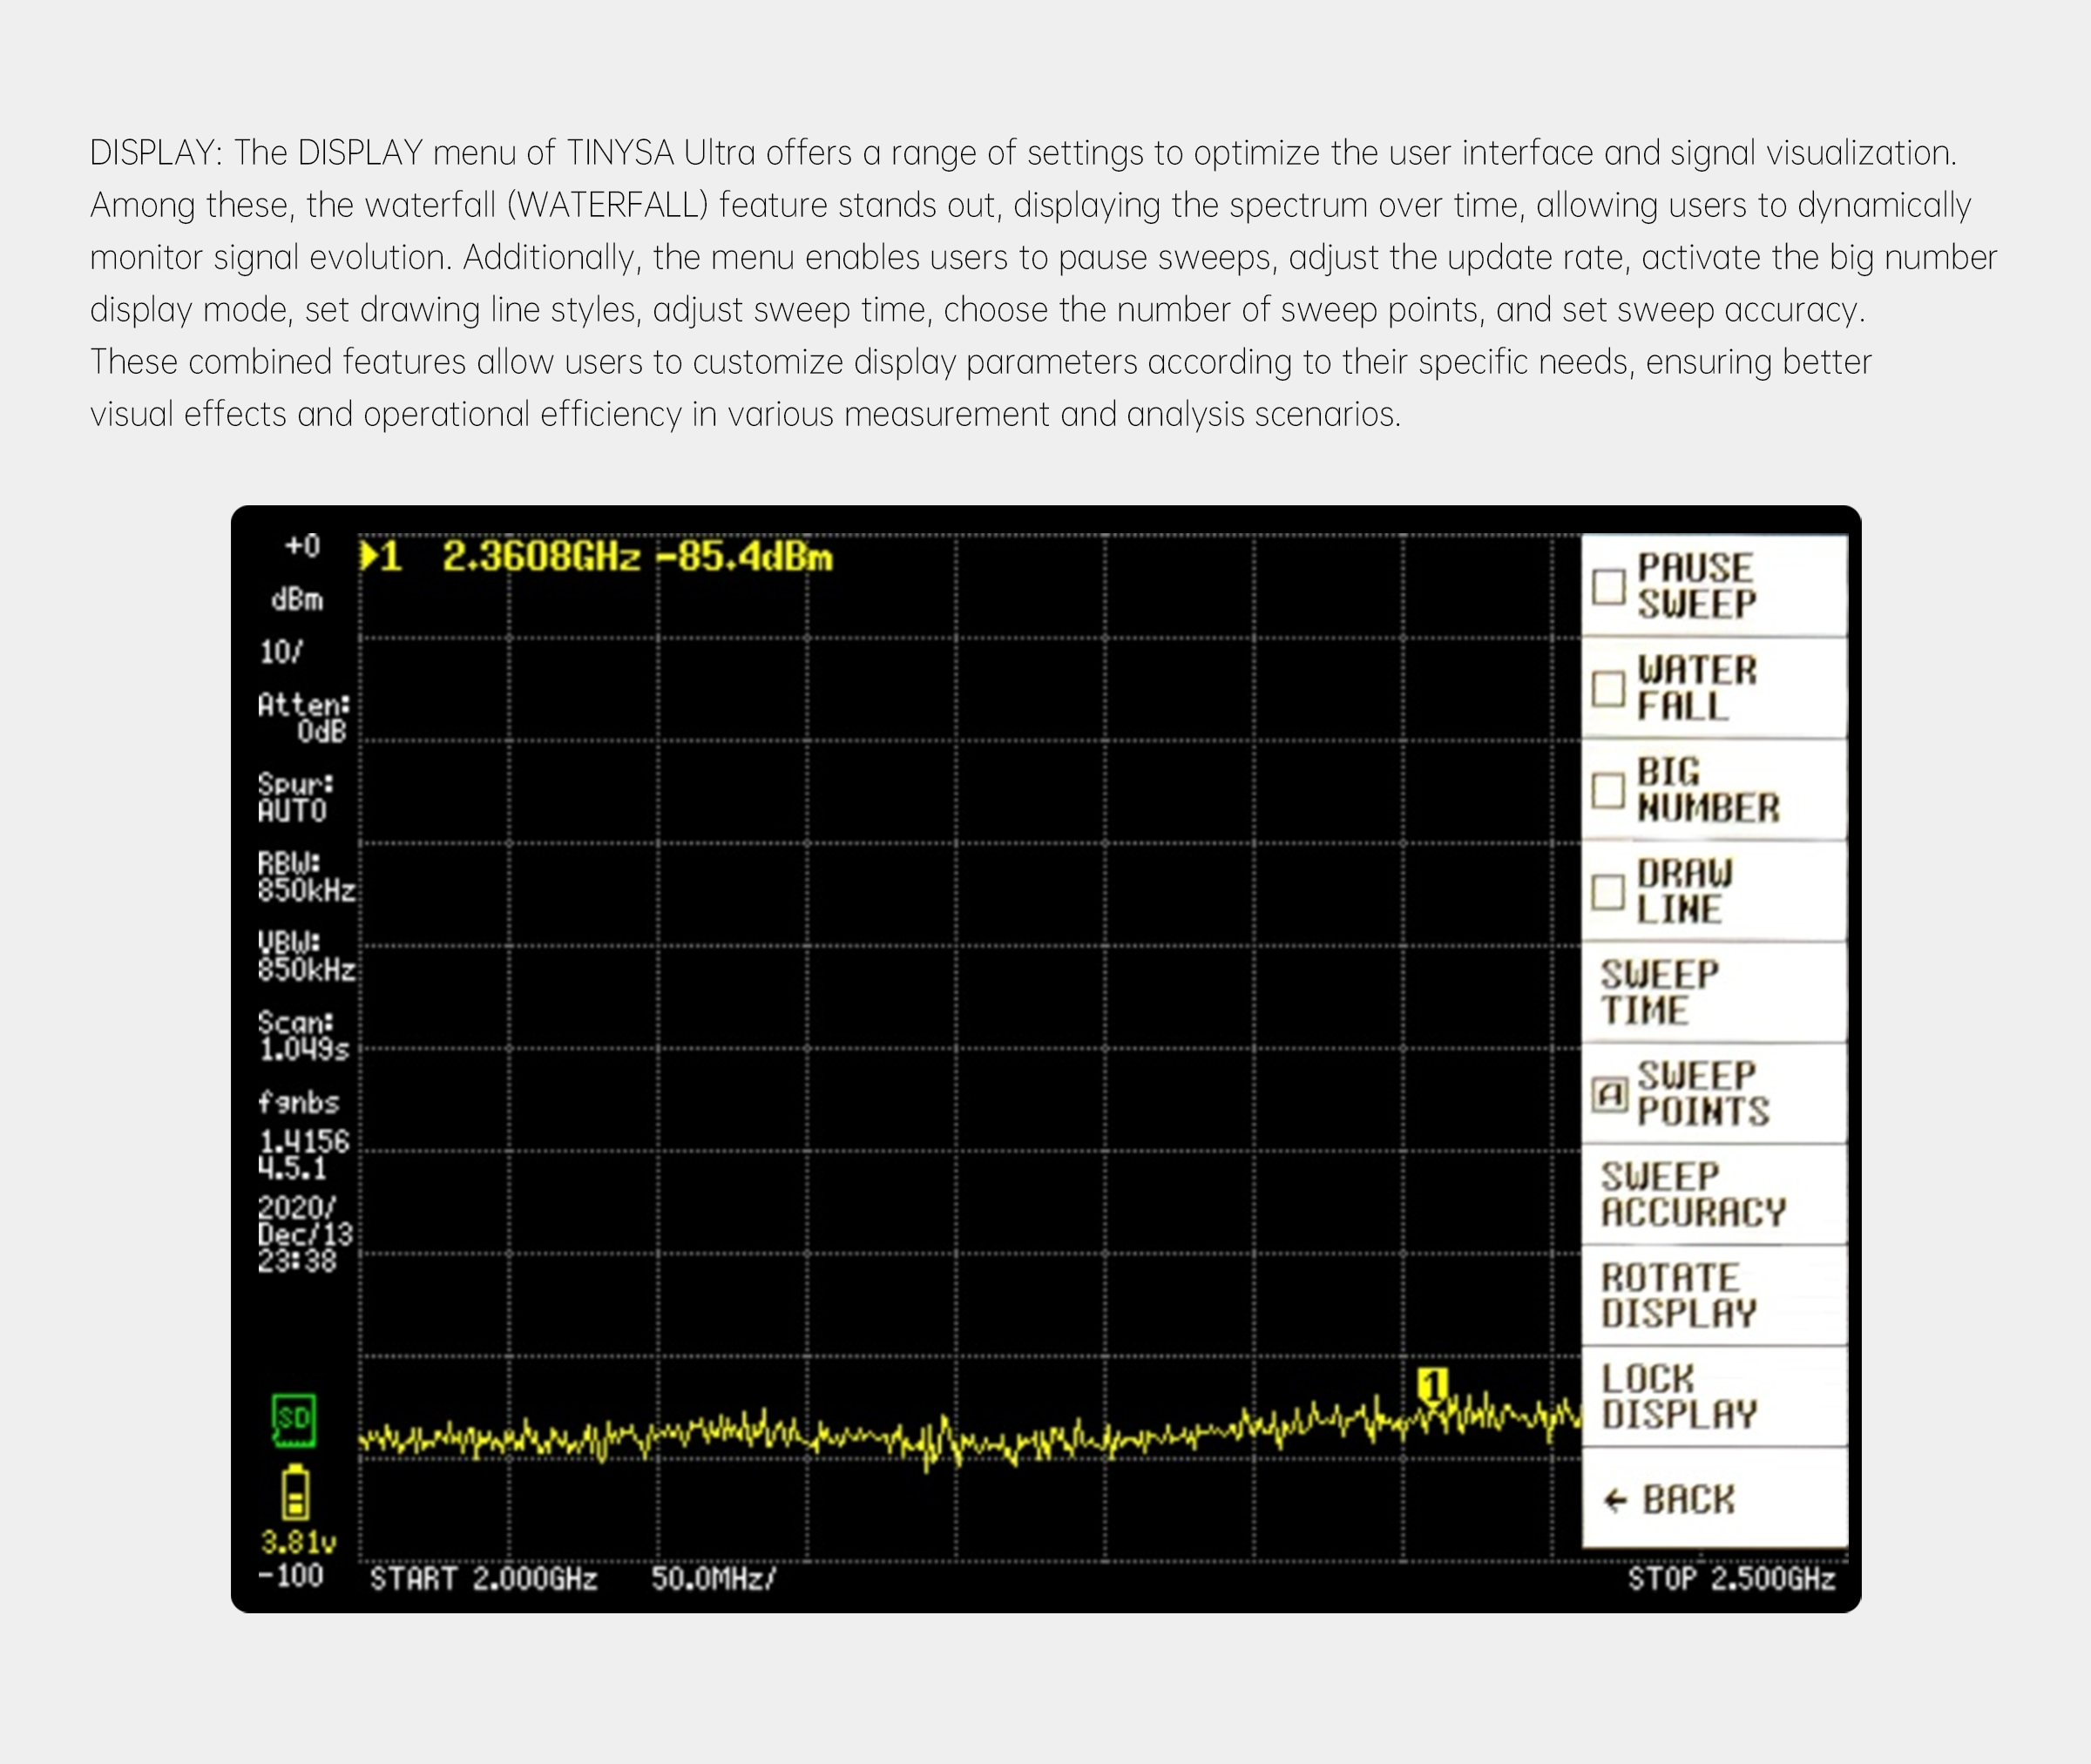Click the Atten 0dB setting

(x=303, y=718)
